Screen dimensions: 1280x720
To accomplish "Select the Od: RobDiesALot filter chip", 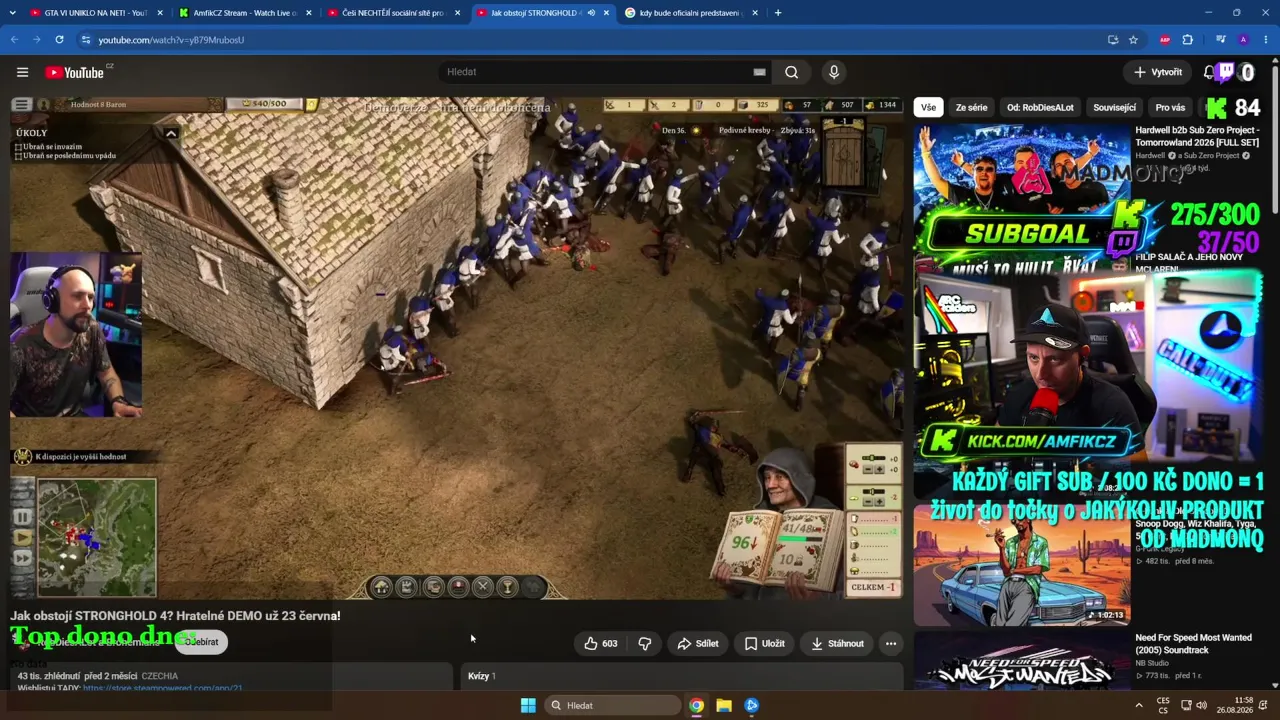I will pyautogui.click(x=1040, y=107).
